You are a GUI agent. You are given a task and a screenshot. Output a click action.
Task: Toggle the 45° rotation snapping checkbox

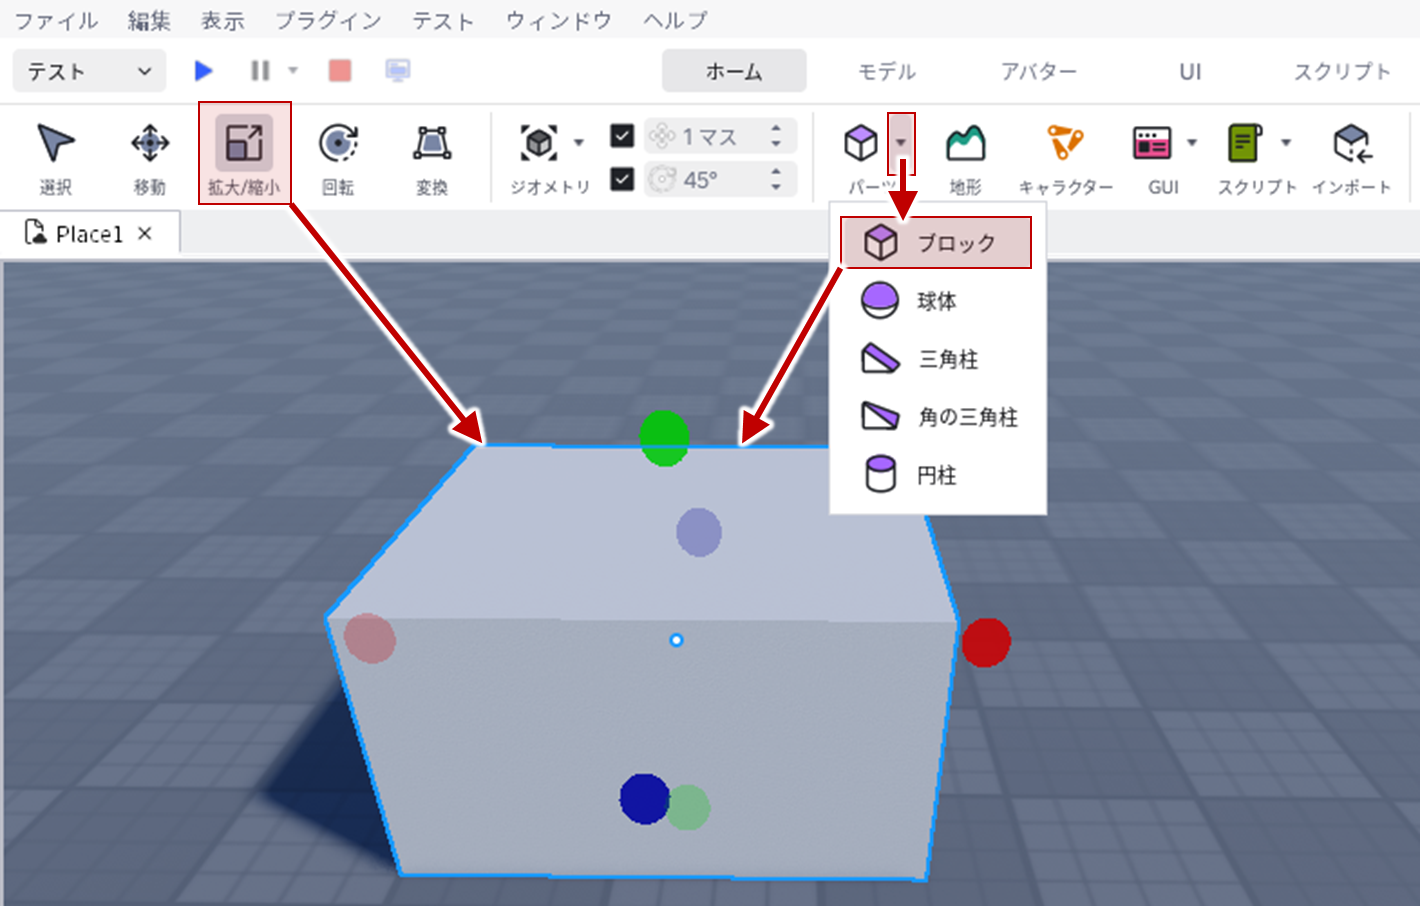coord(622,179)
